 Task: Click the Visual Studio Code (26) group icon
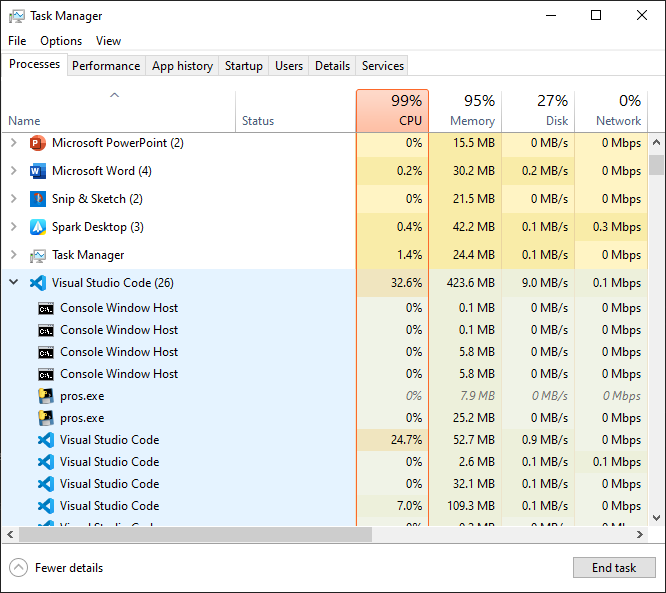coord(38,283)
